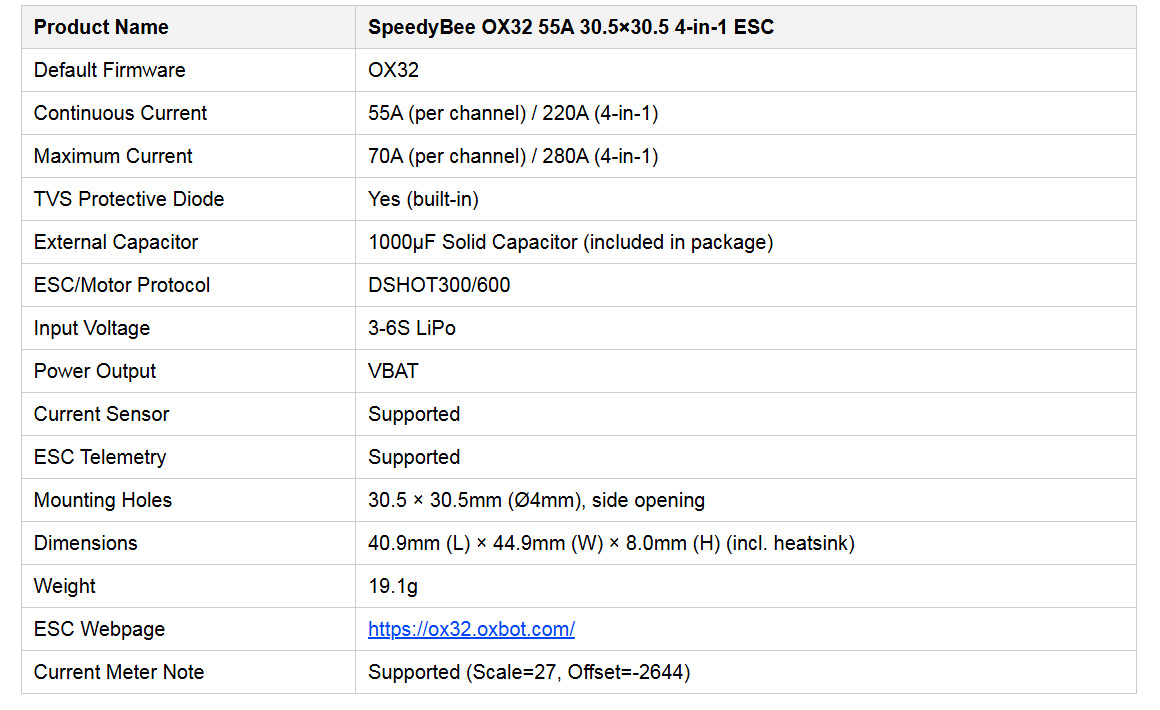Select the Input Voltage label

point(92,328)
